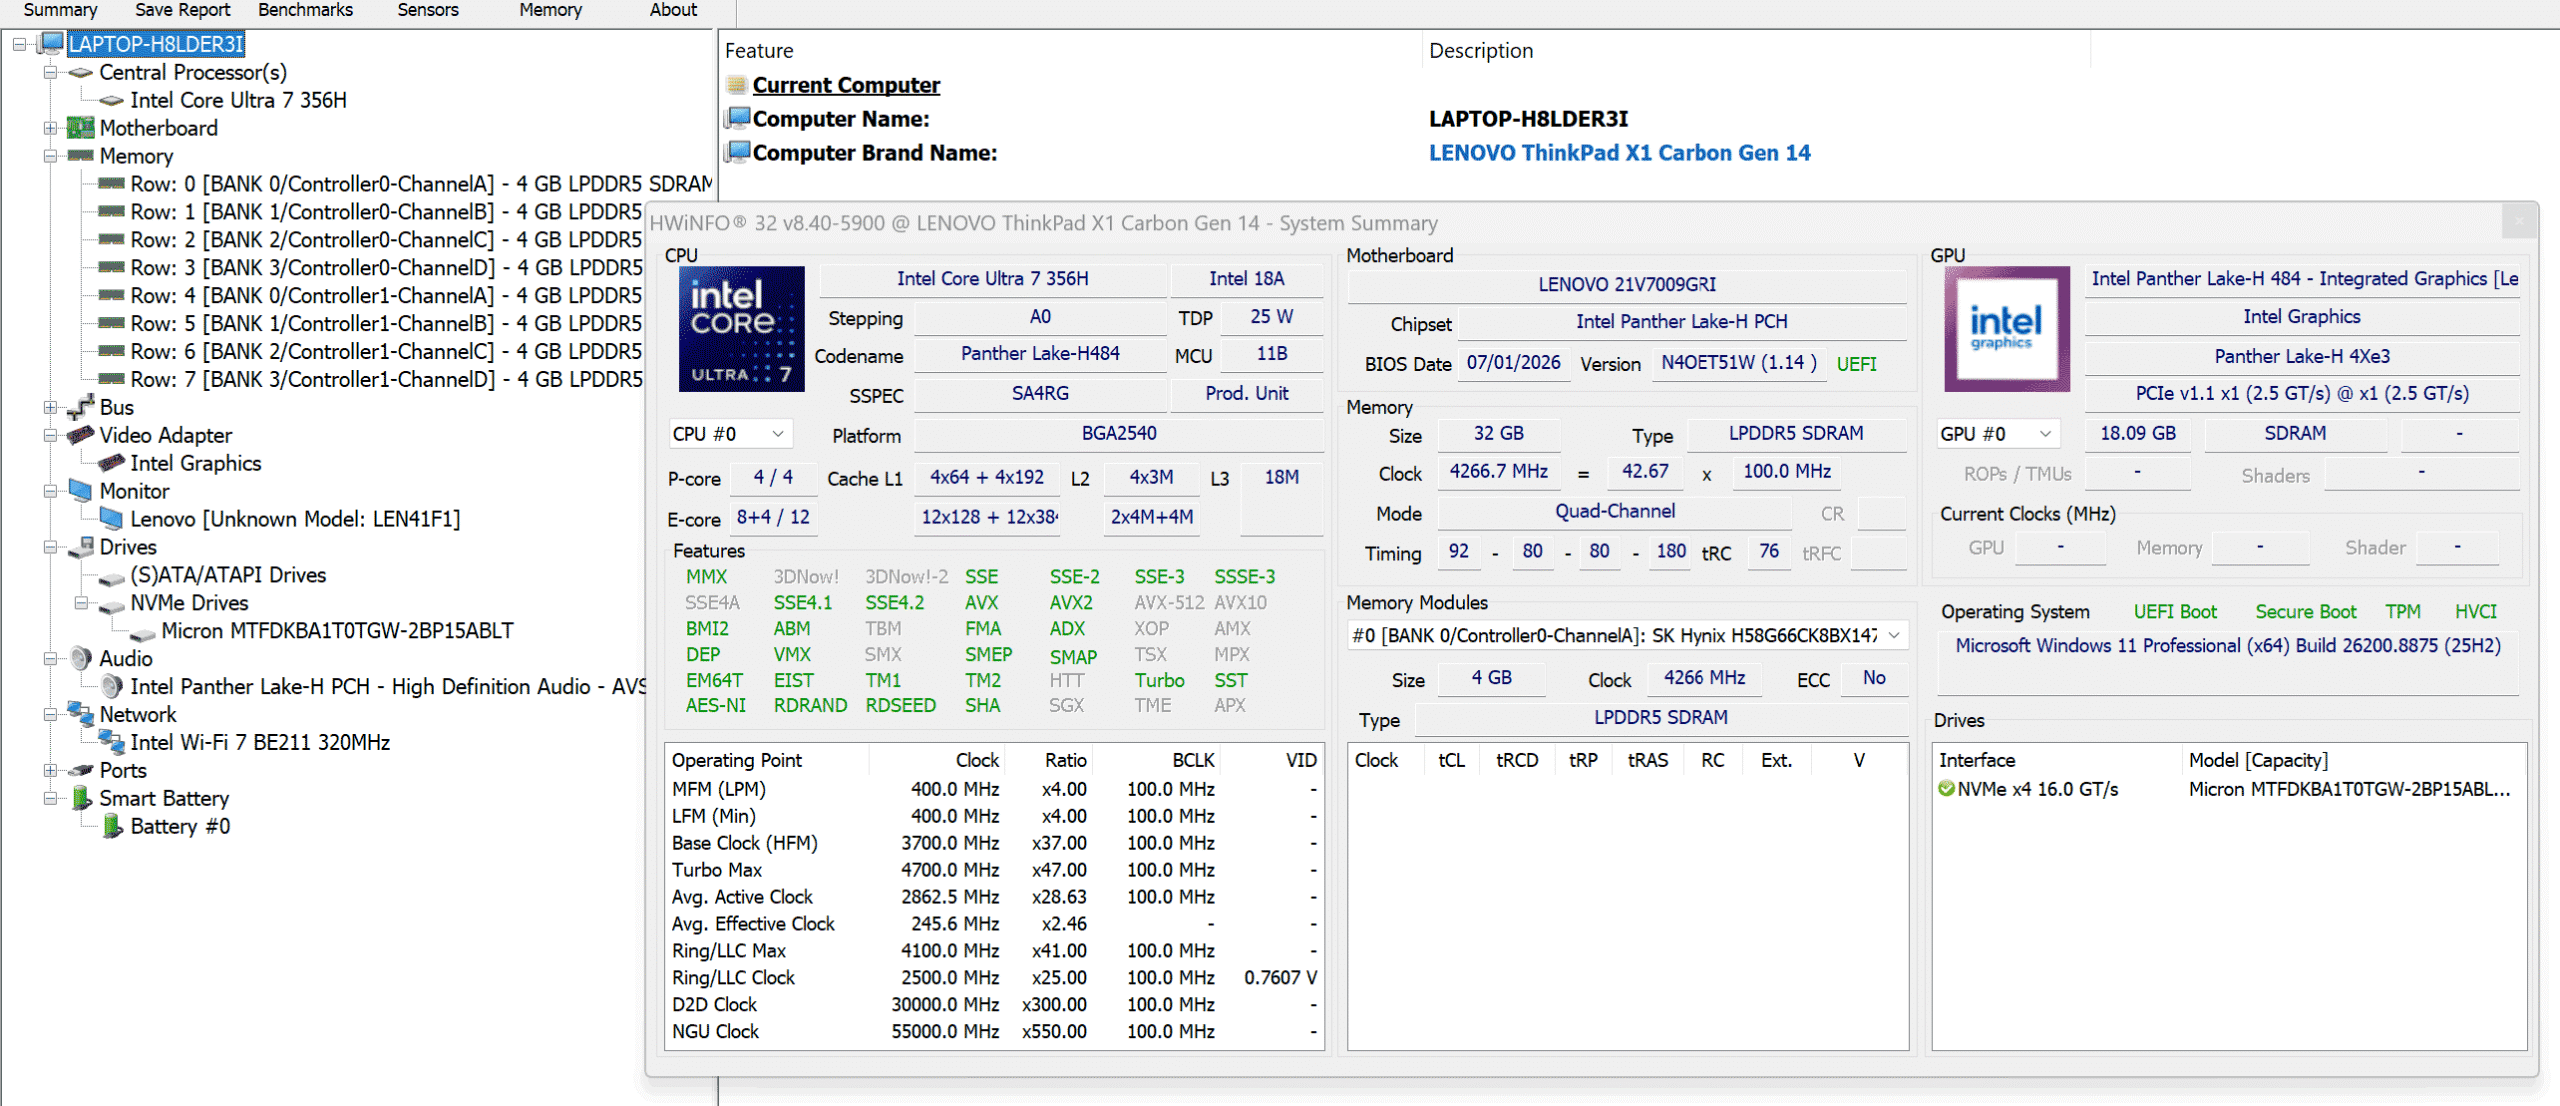This screenshot has height=1106, width=2560.
Task: Close the System Summary window
Action: [2520, 220]
